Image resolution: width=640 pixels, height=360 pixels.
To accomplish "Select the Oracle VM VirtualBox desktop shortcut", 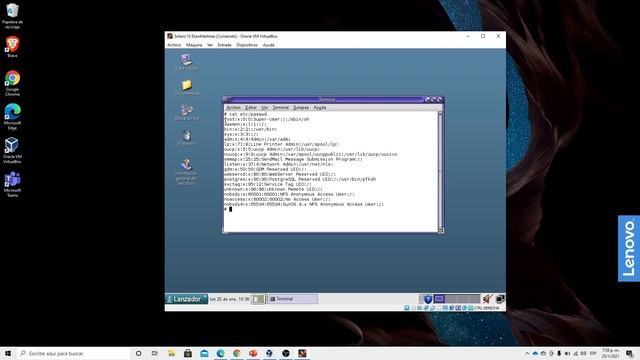I will [x=12, y=150].
